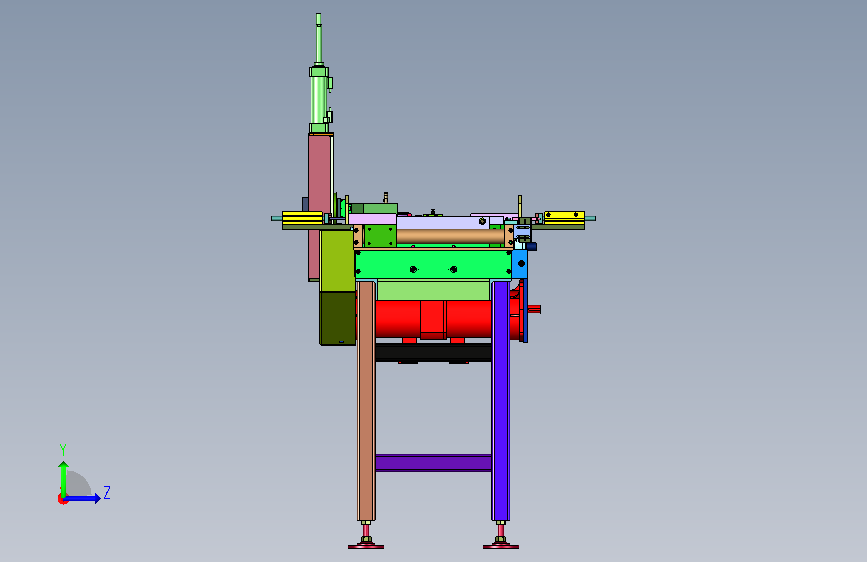This screenshot has width=867, height=562.
Task: Select the copper-colored horizontal roller
Action: point(450,237)
